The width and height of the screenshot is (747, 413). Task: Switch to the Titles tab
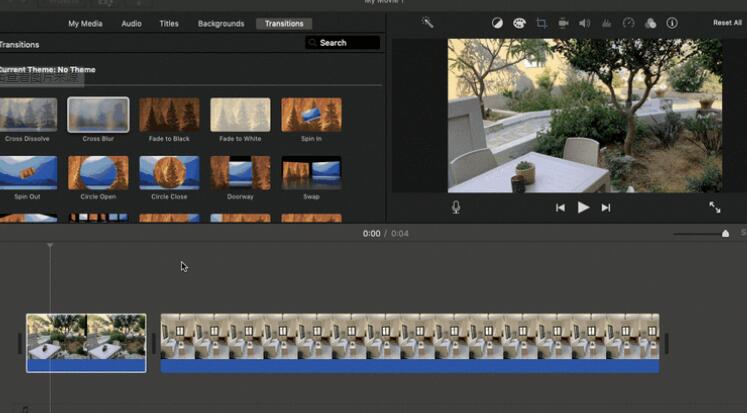click(169, 23)
